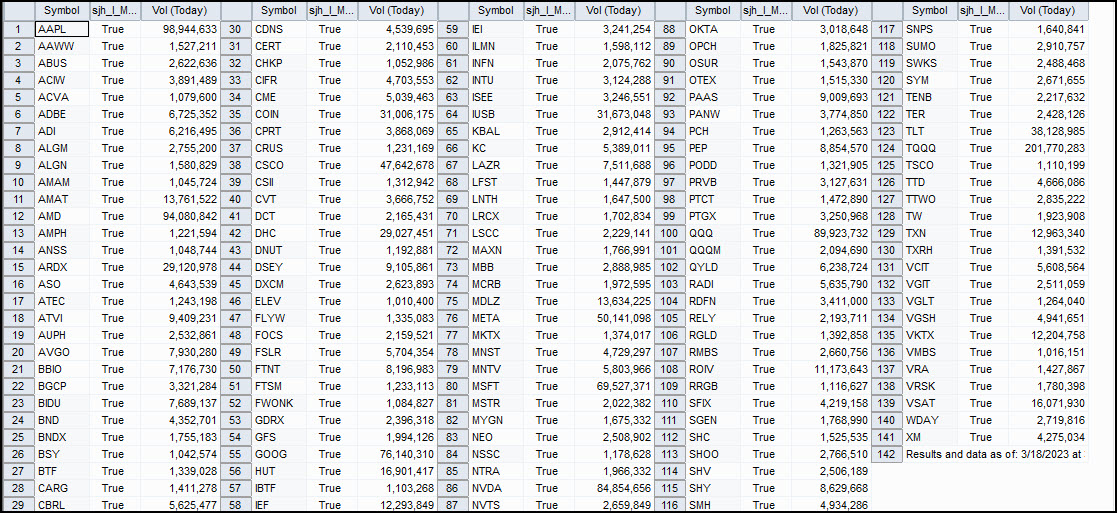1117x513 pixels.
Task: Select the AMD symbol cell
Action: [x=62, y=216]
